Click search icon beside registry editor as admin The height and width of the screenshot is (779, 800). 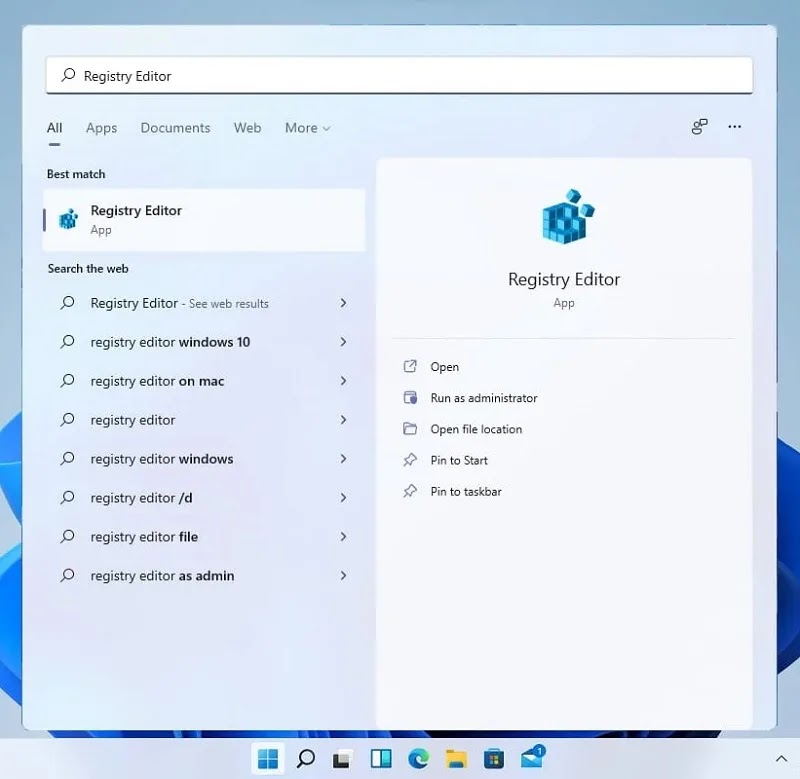pos(67,575)
